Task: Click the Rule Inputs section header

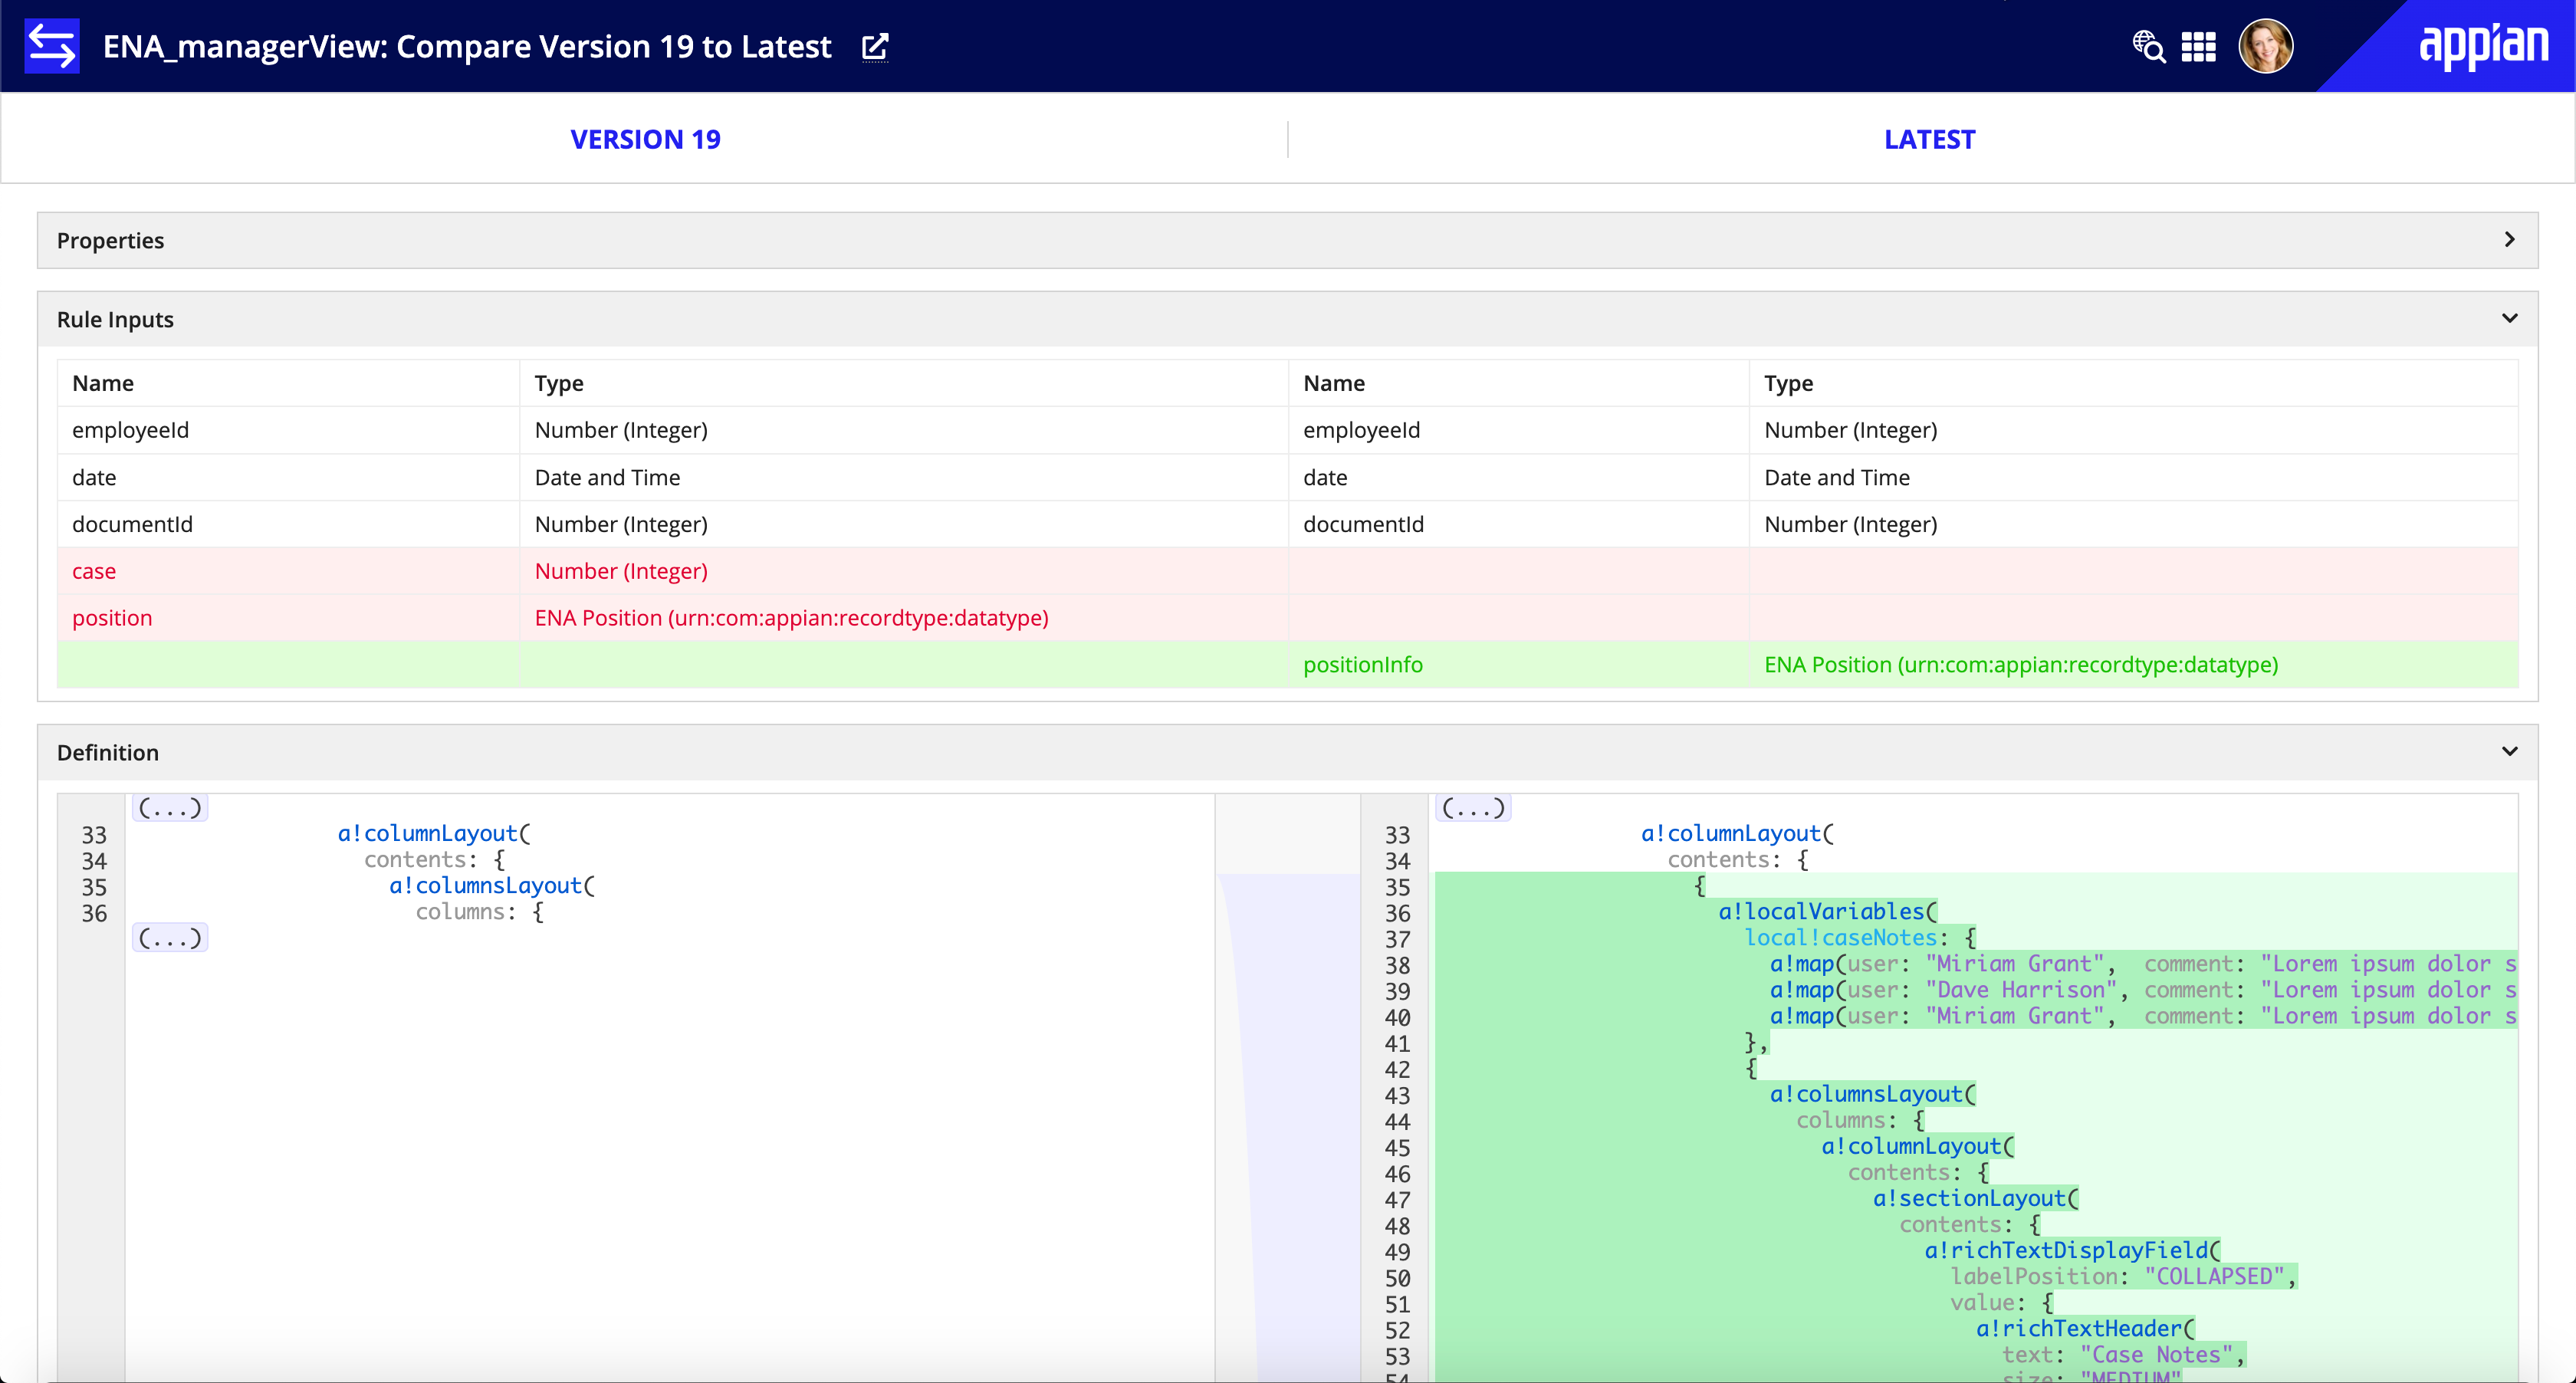Action: (1288, 319)
